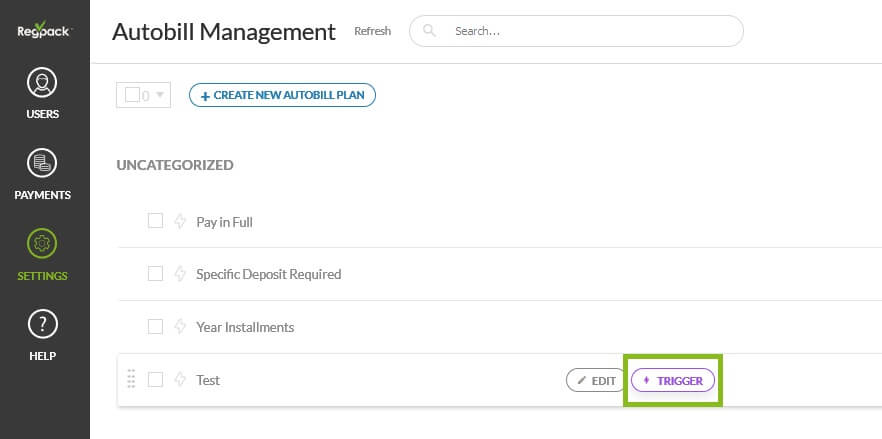Click the Regpack logo
Viewport: 882px width, 439px height.
(x=42, y=30)
